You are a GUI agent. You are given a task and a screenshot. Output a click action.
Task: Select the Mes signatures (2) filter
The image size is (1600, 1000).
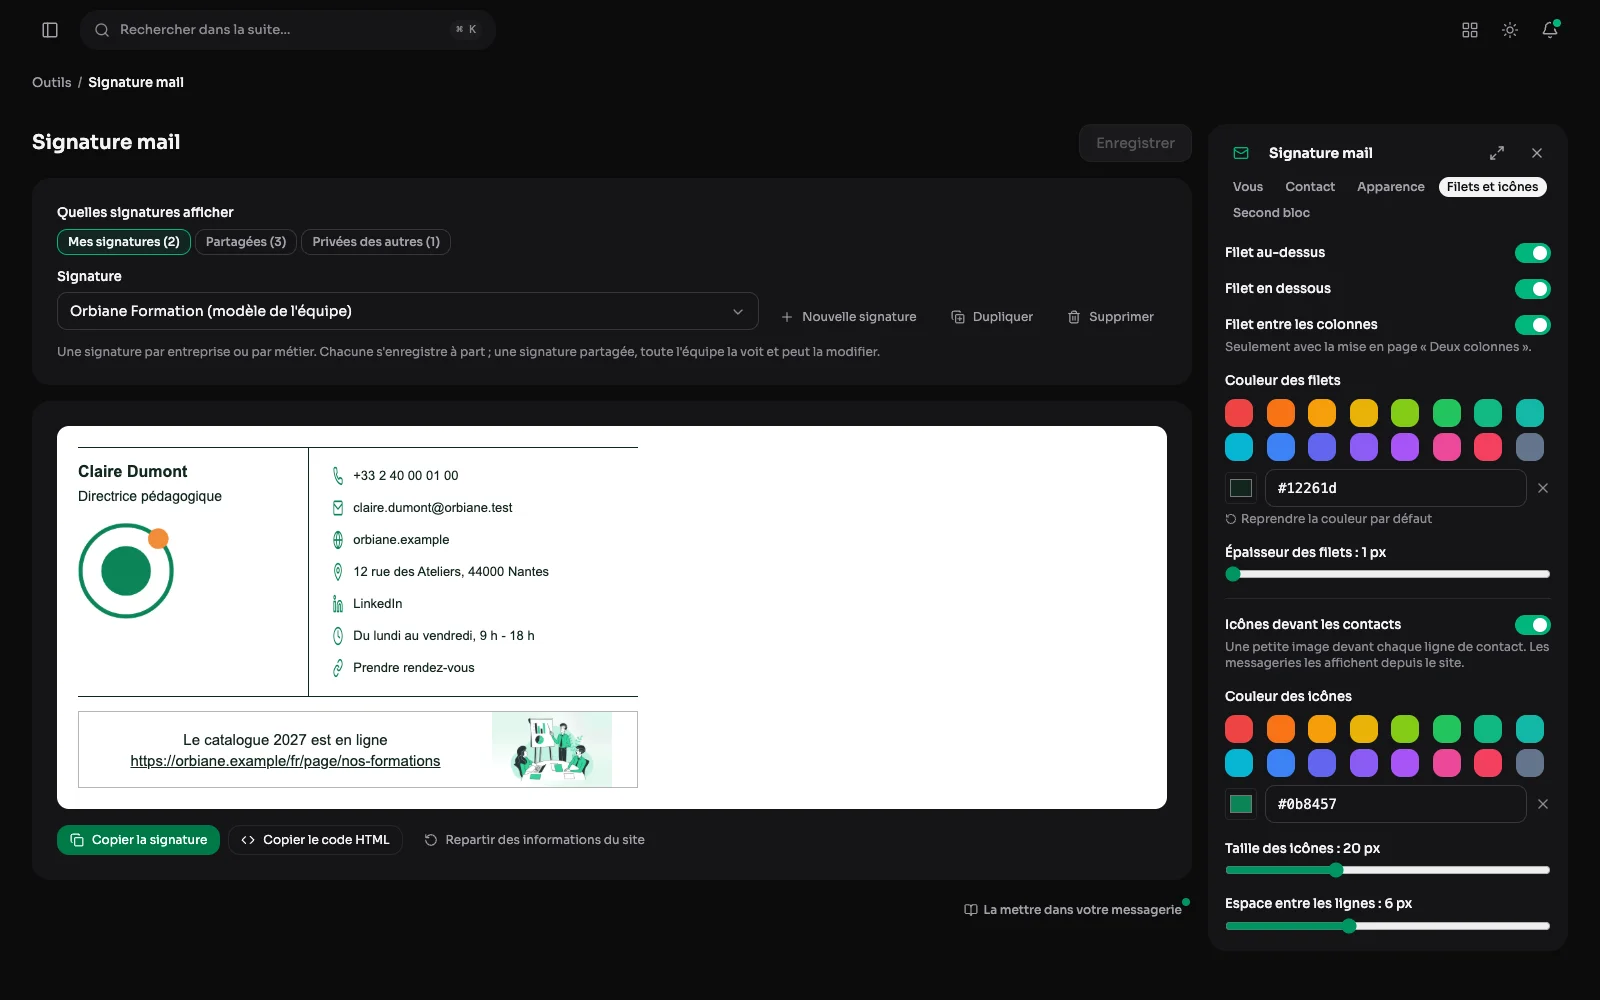pos(124,242)
